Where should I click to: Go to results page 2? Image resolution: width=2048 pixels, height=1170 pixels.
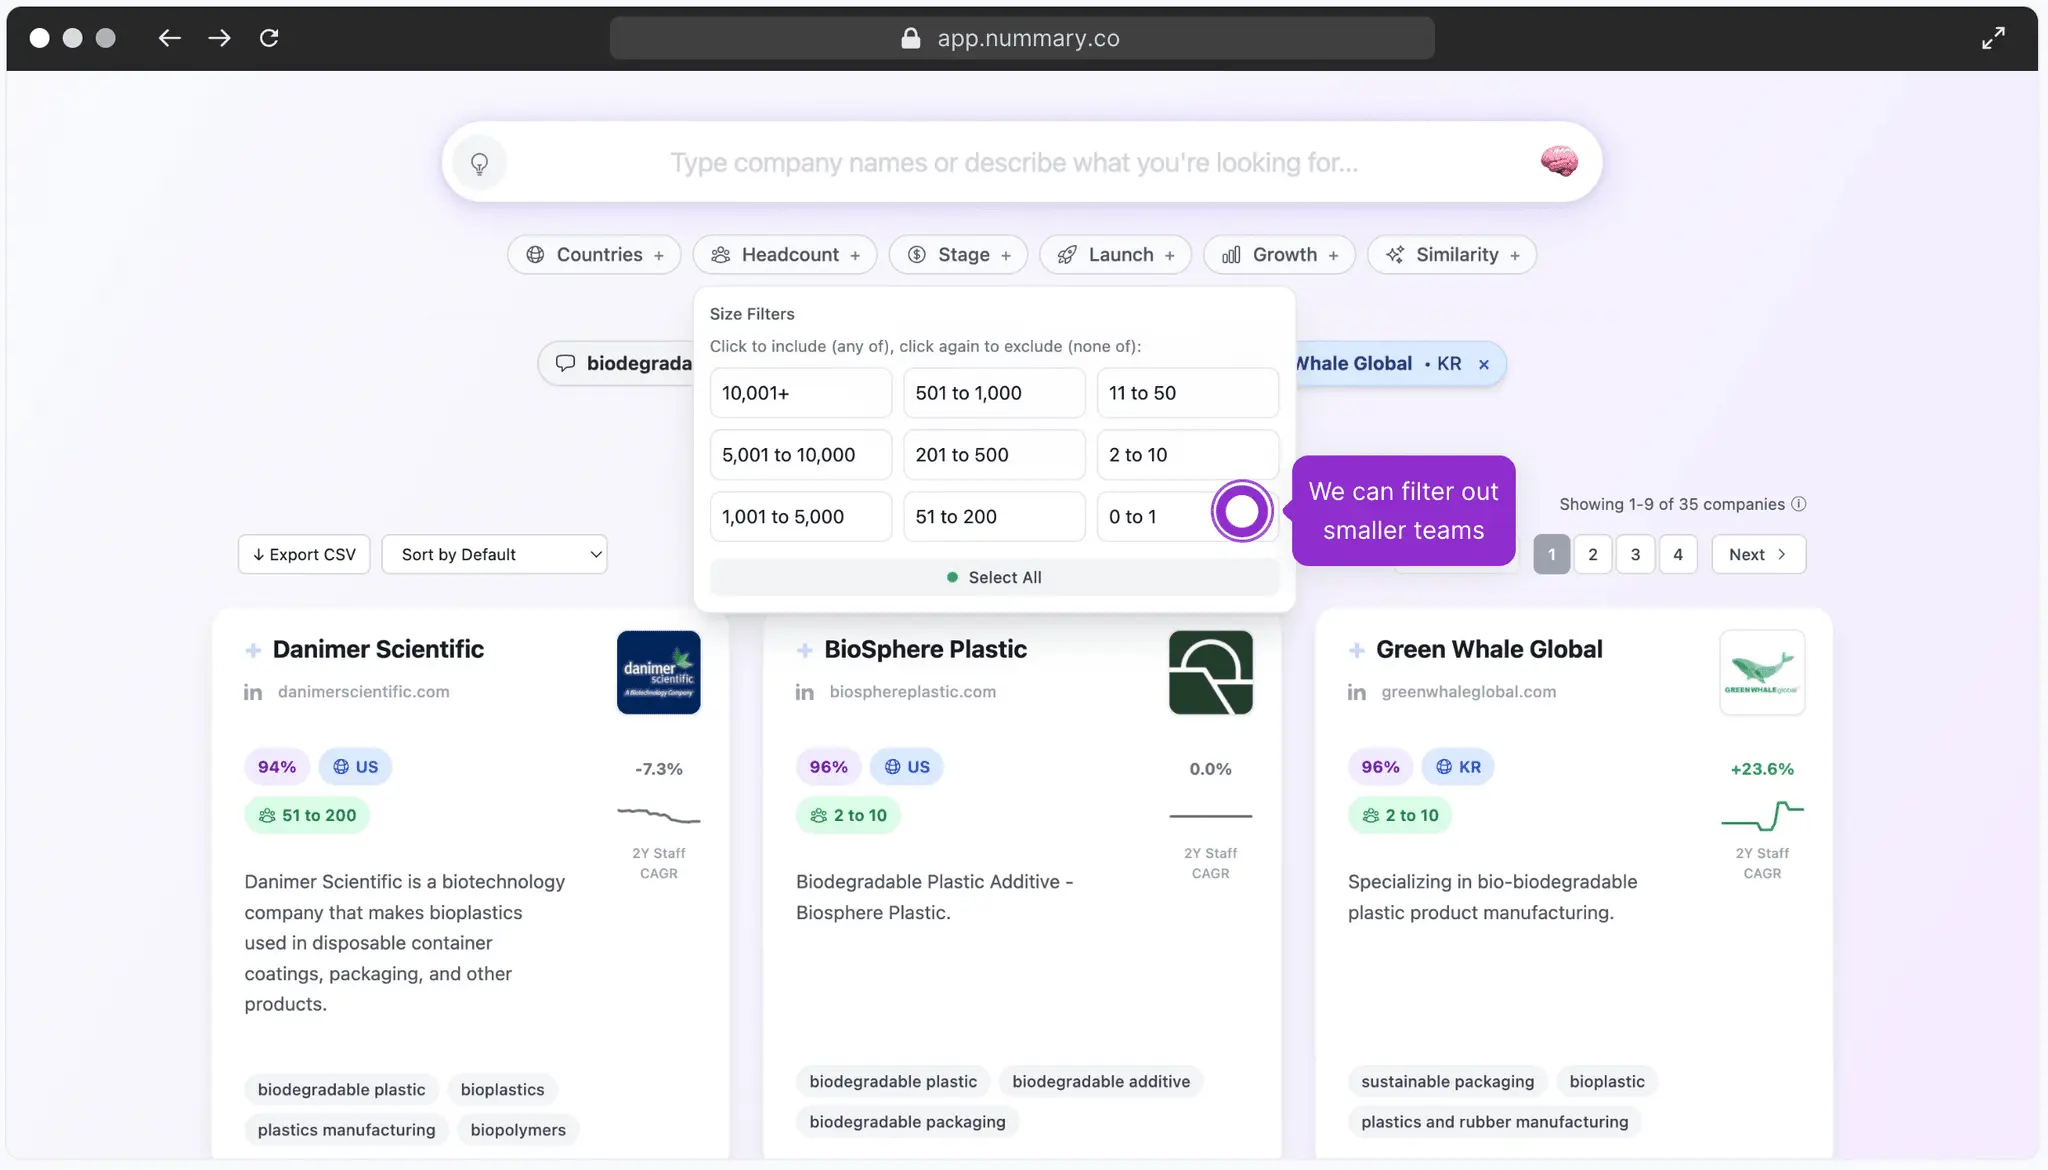pyautogui.click(x=1593, y=554)
